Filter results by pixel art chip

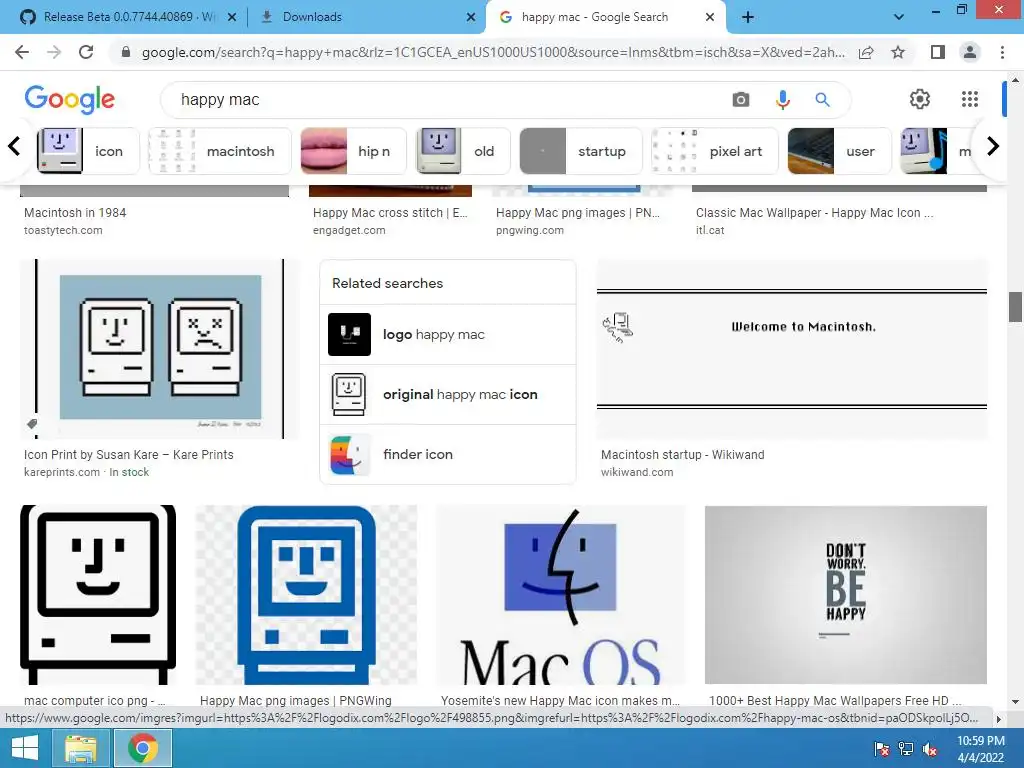point(715,151)
